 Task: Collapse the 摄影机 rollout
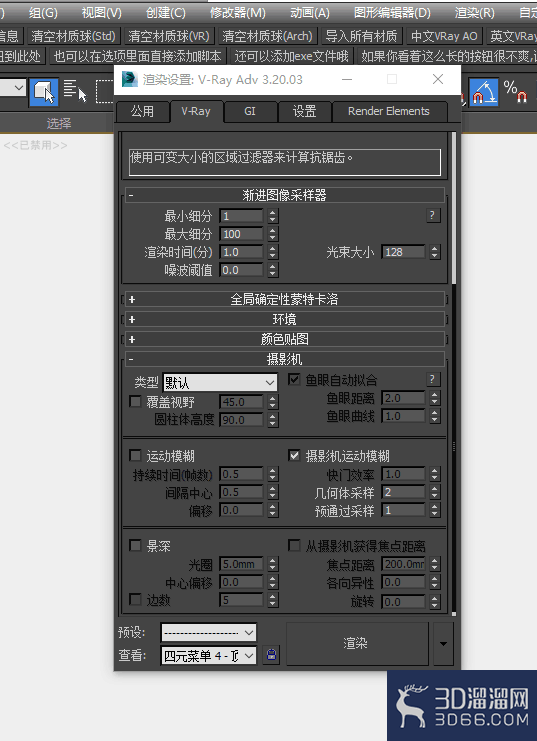click(285, 359)
